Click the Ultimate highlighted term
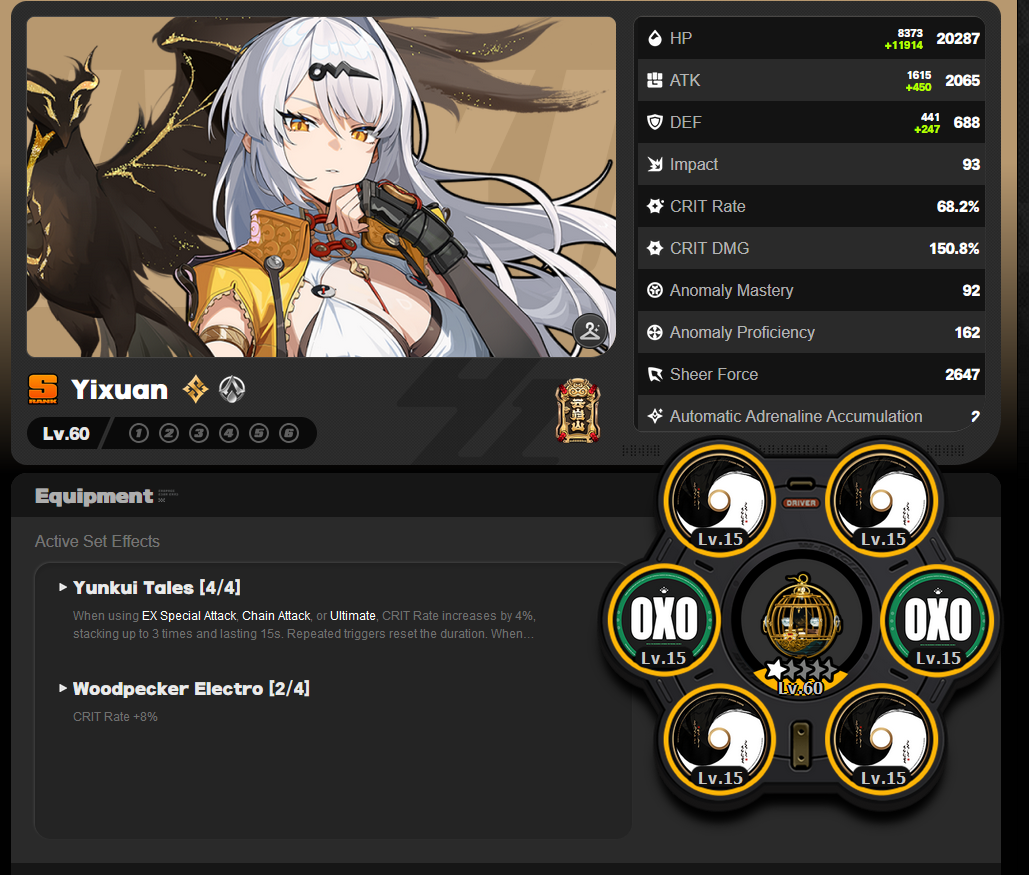Viewport: 1029px width, 875px height. [352, 616]
